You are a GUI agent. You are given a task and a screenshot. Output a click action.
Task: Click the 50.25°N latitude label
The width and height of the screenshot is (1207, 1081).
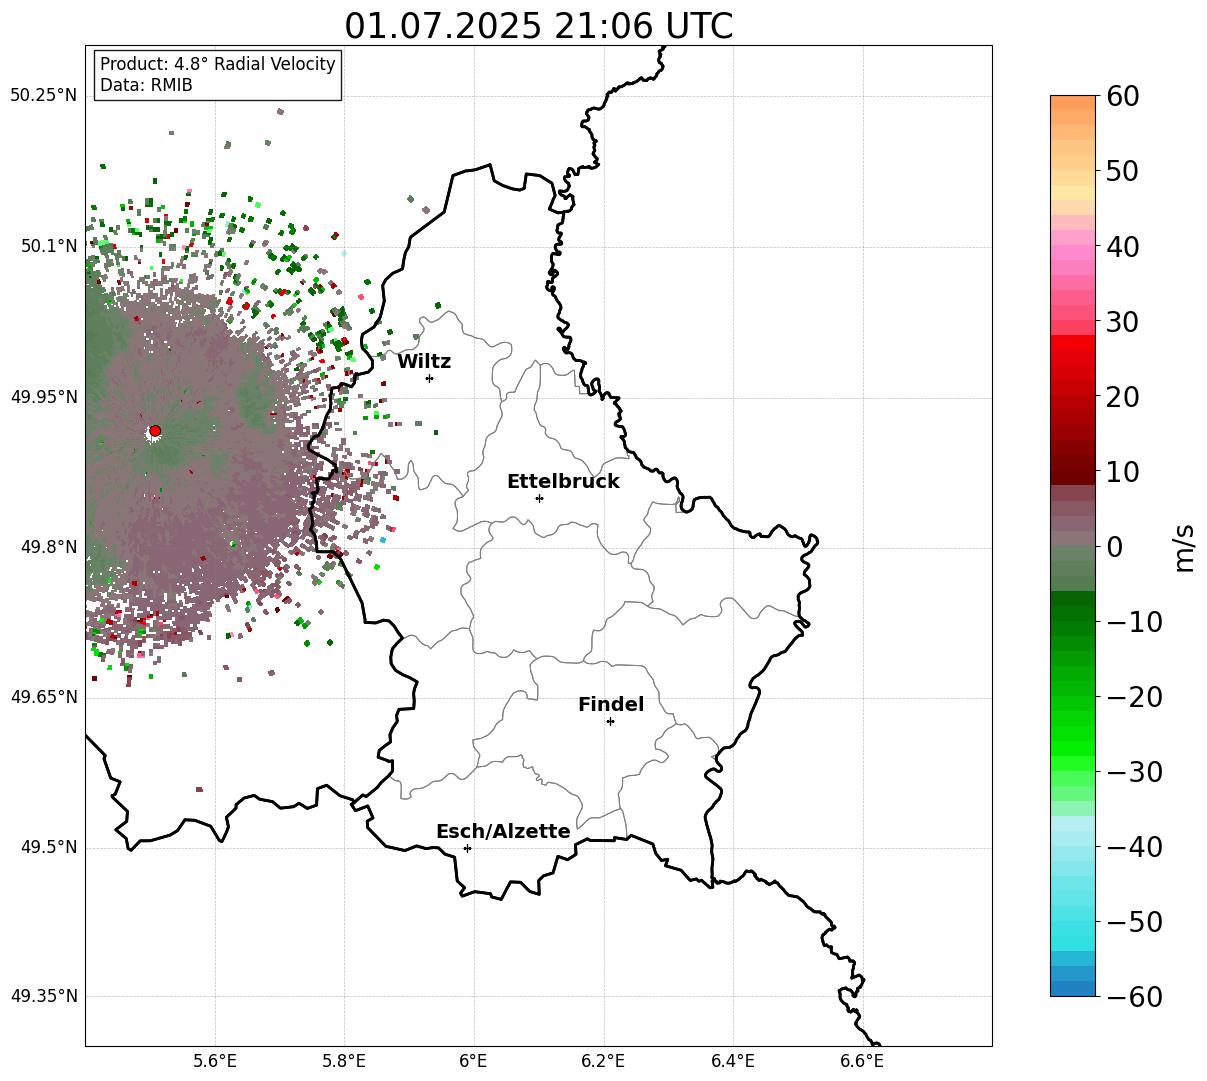(43, 96)
